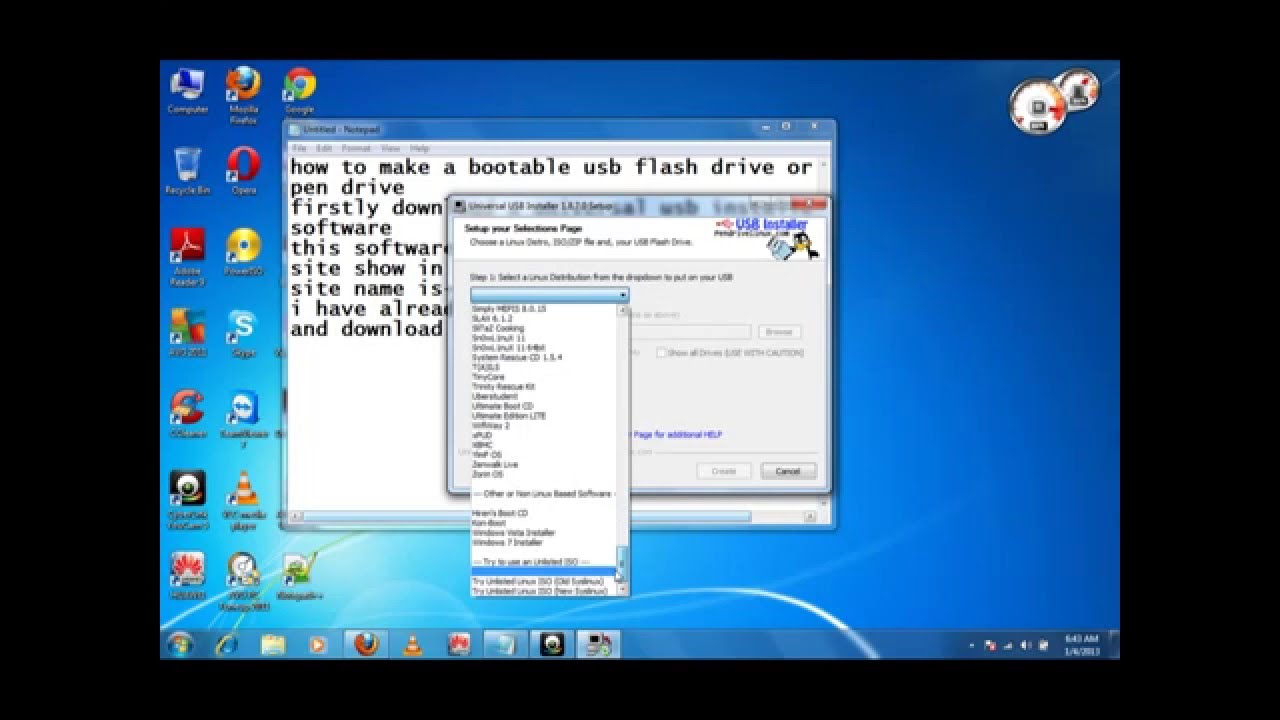Switch to Firefox on the taskbar
The width and height of the screenshot is (1280, 720).
(366, 644)
